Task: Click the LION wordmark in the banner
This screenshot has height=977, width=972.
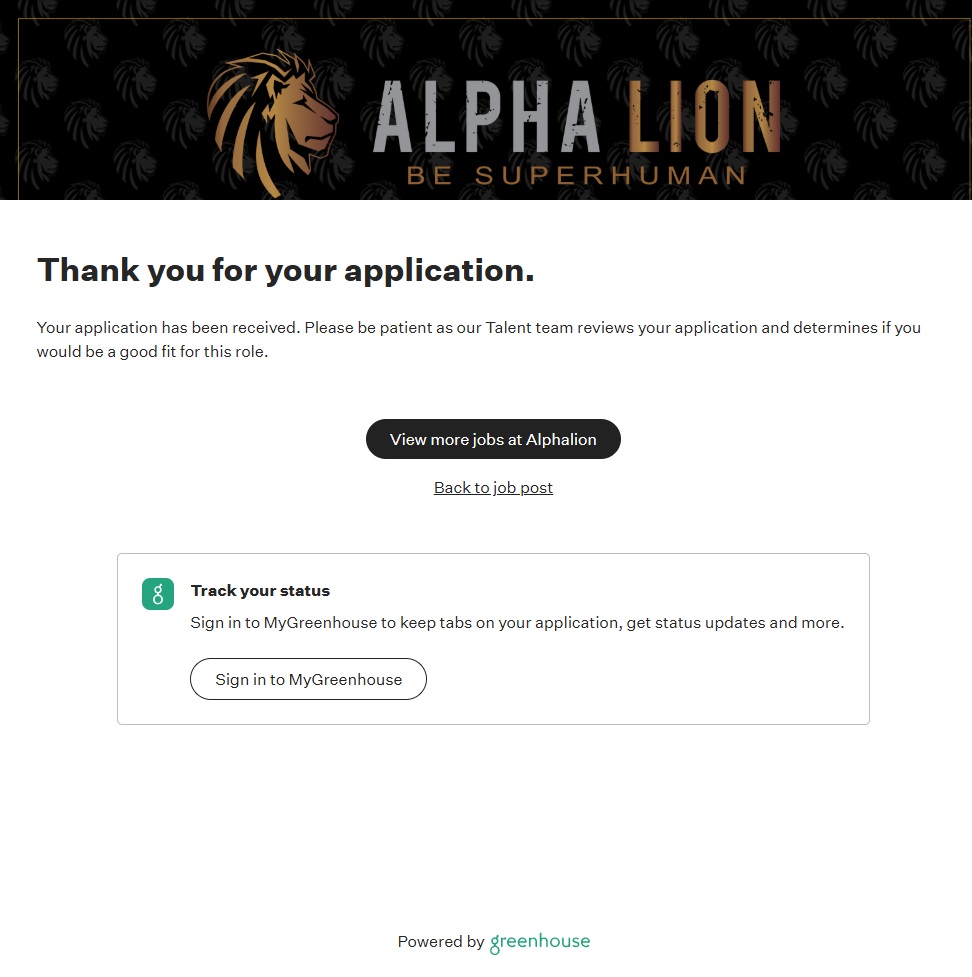Action: click(705, 117)
